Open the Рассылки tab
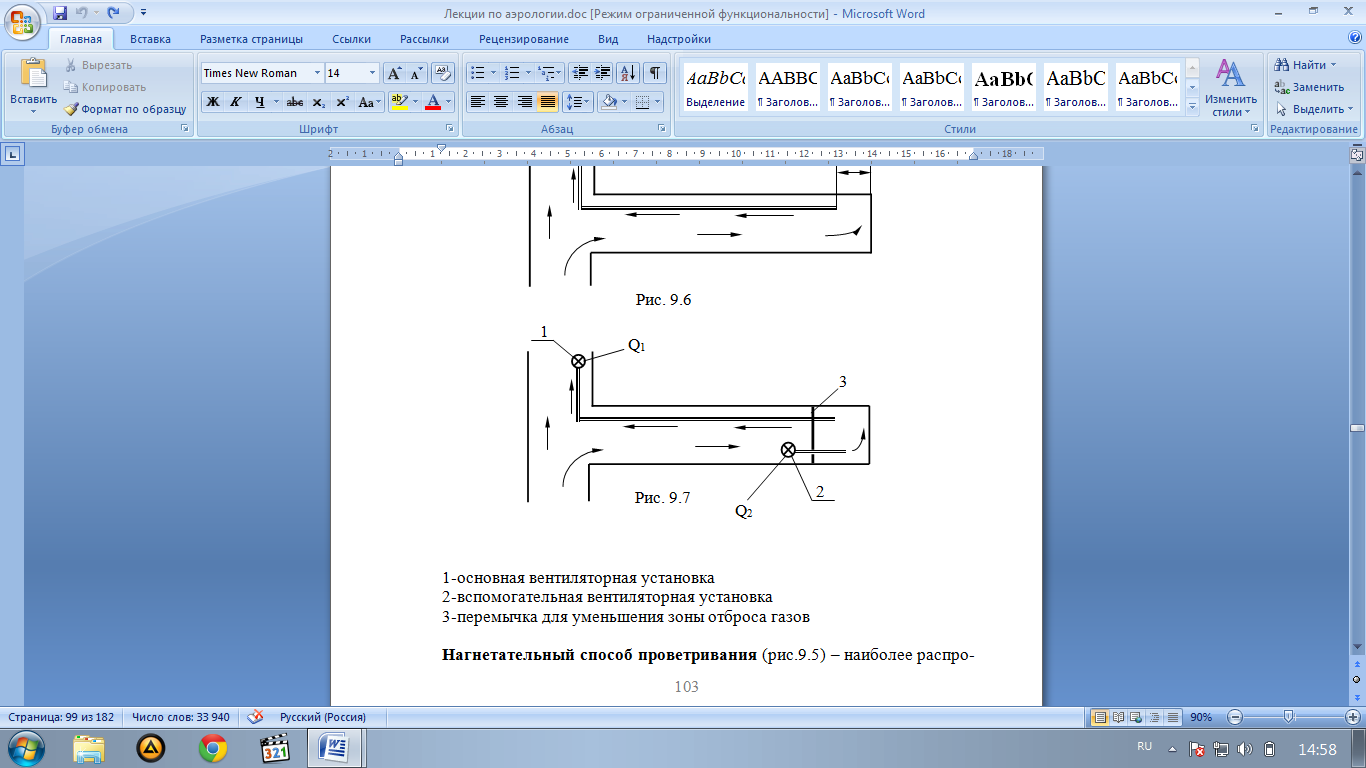 point(424,39)
